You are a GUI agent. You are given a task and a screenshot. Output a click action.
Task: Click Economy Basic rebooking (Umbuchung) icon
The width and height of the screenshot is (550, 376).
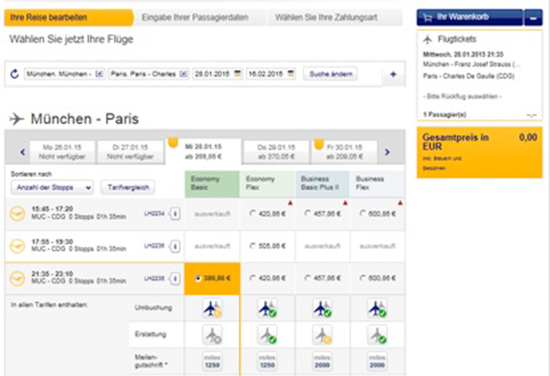pos(212,308)
